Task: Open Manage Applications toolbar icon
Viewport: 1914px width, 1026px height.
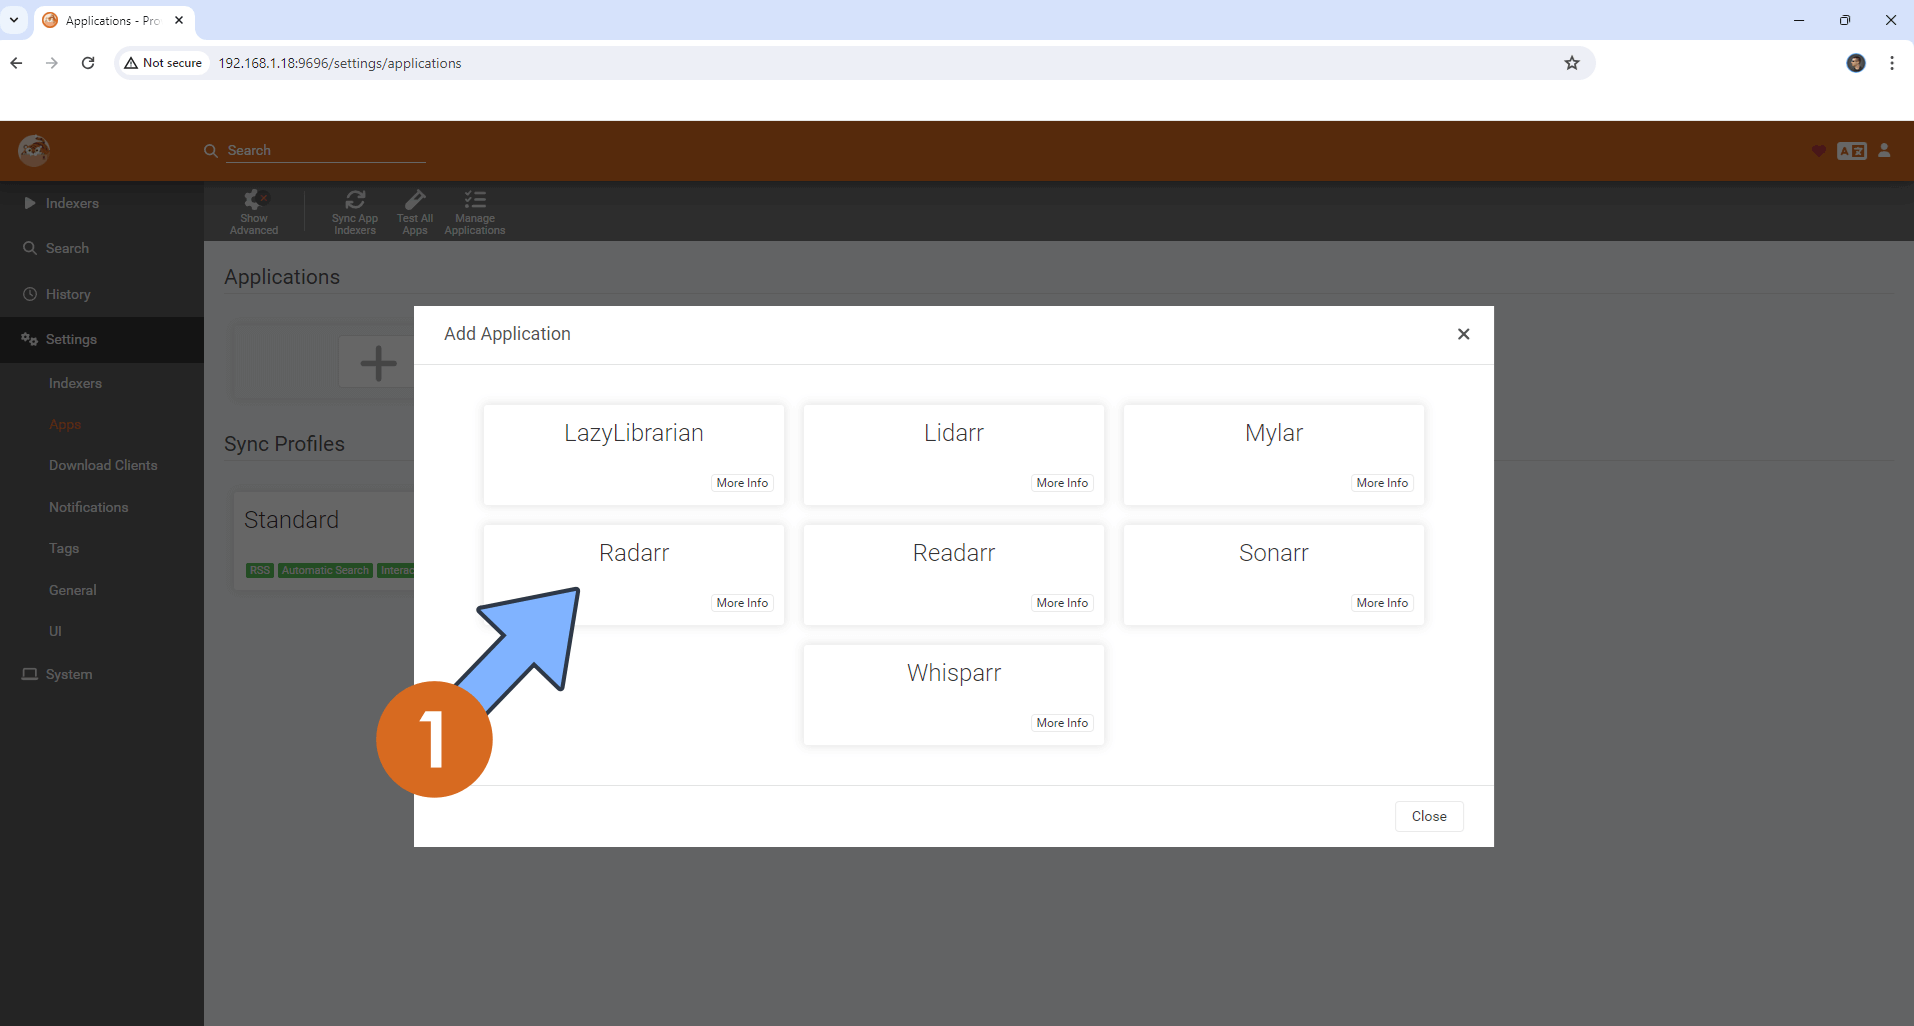Action: click(475, 212)
